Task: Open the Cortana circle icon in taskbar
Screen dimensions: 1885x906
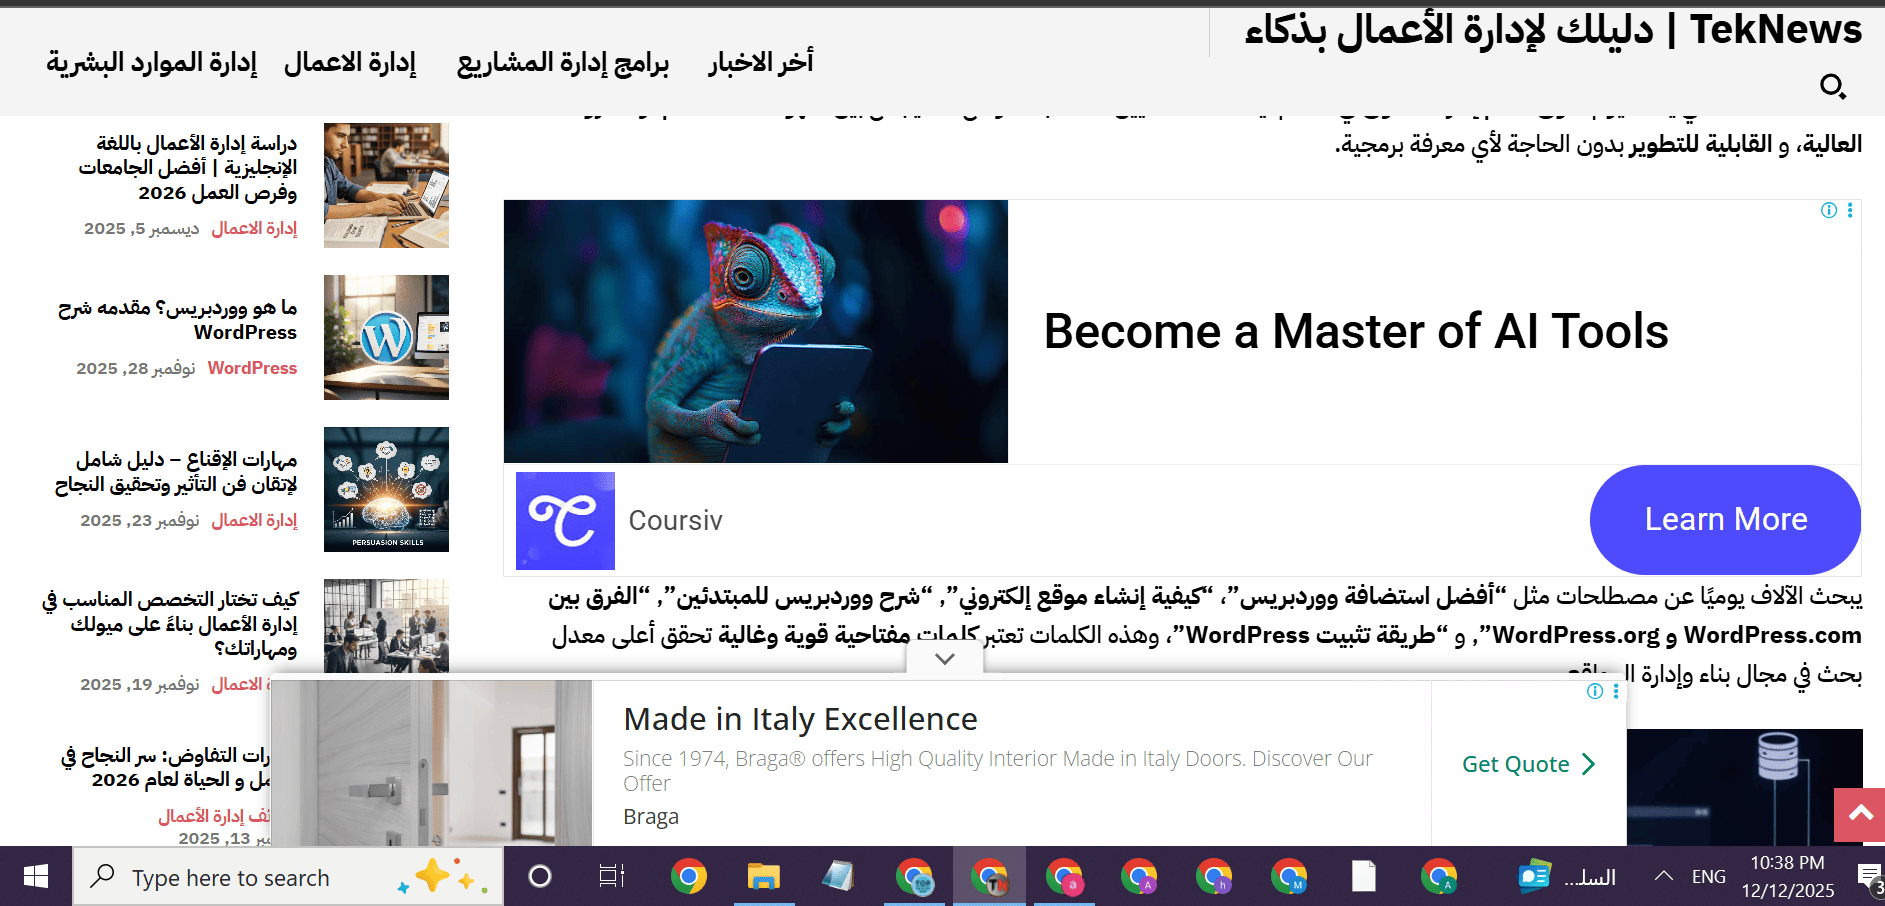Action: 540,877
